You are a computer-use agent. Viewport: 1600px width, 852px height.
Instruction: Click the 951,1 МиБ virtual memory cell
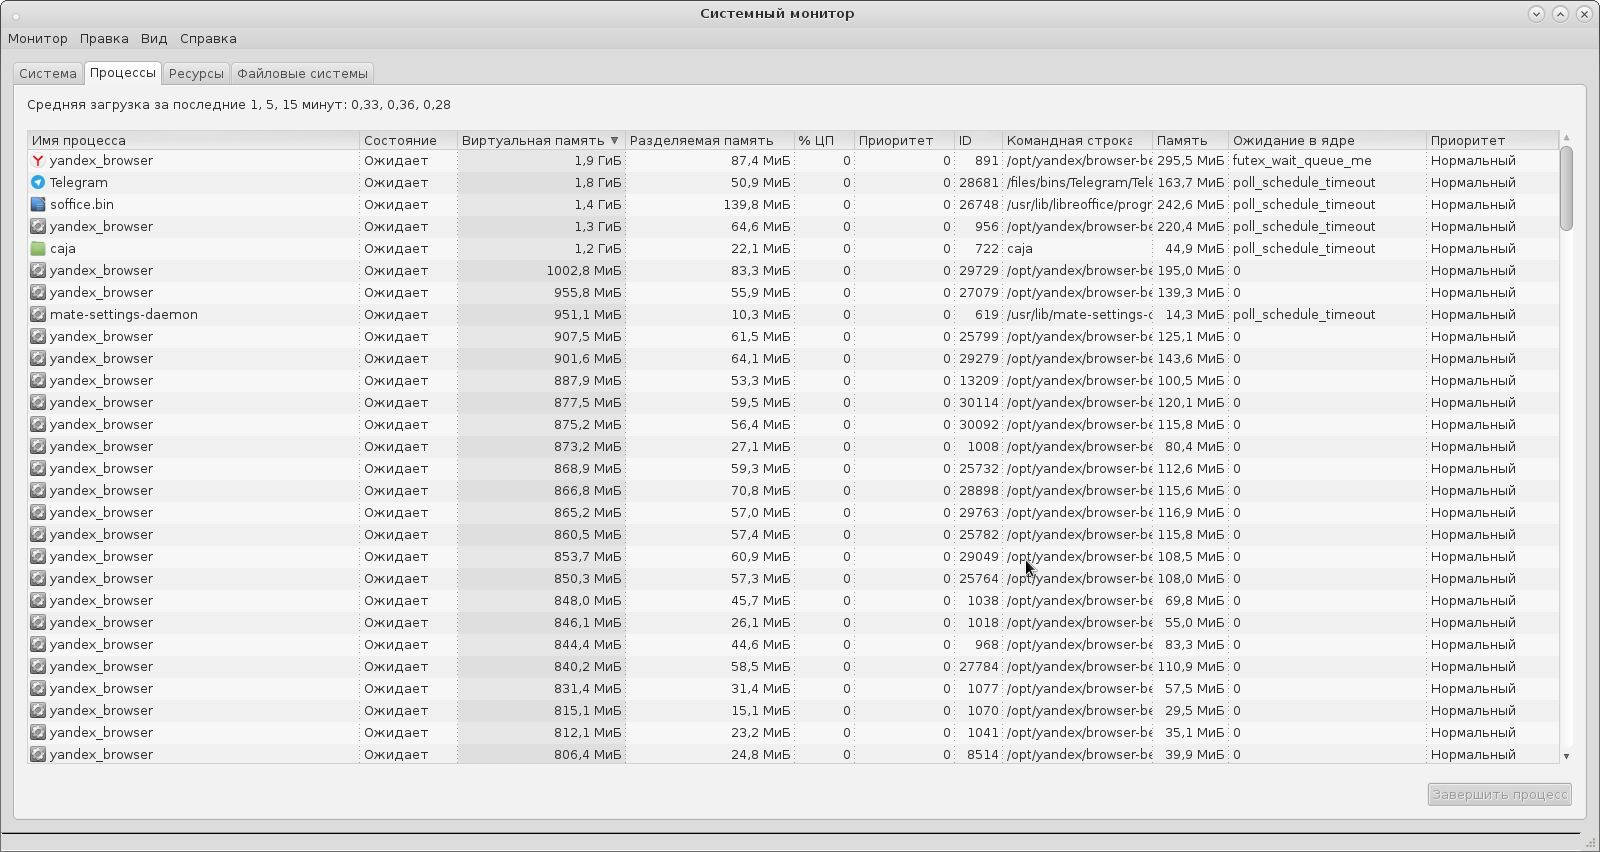(x=541, y=315)
